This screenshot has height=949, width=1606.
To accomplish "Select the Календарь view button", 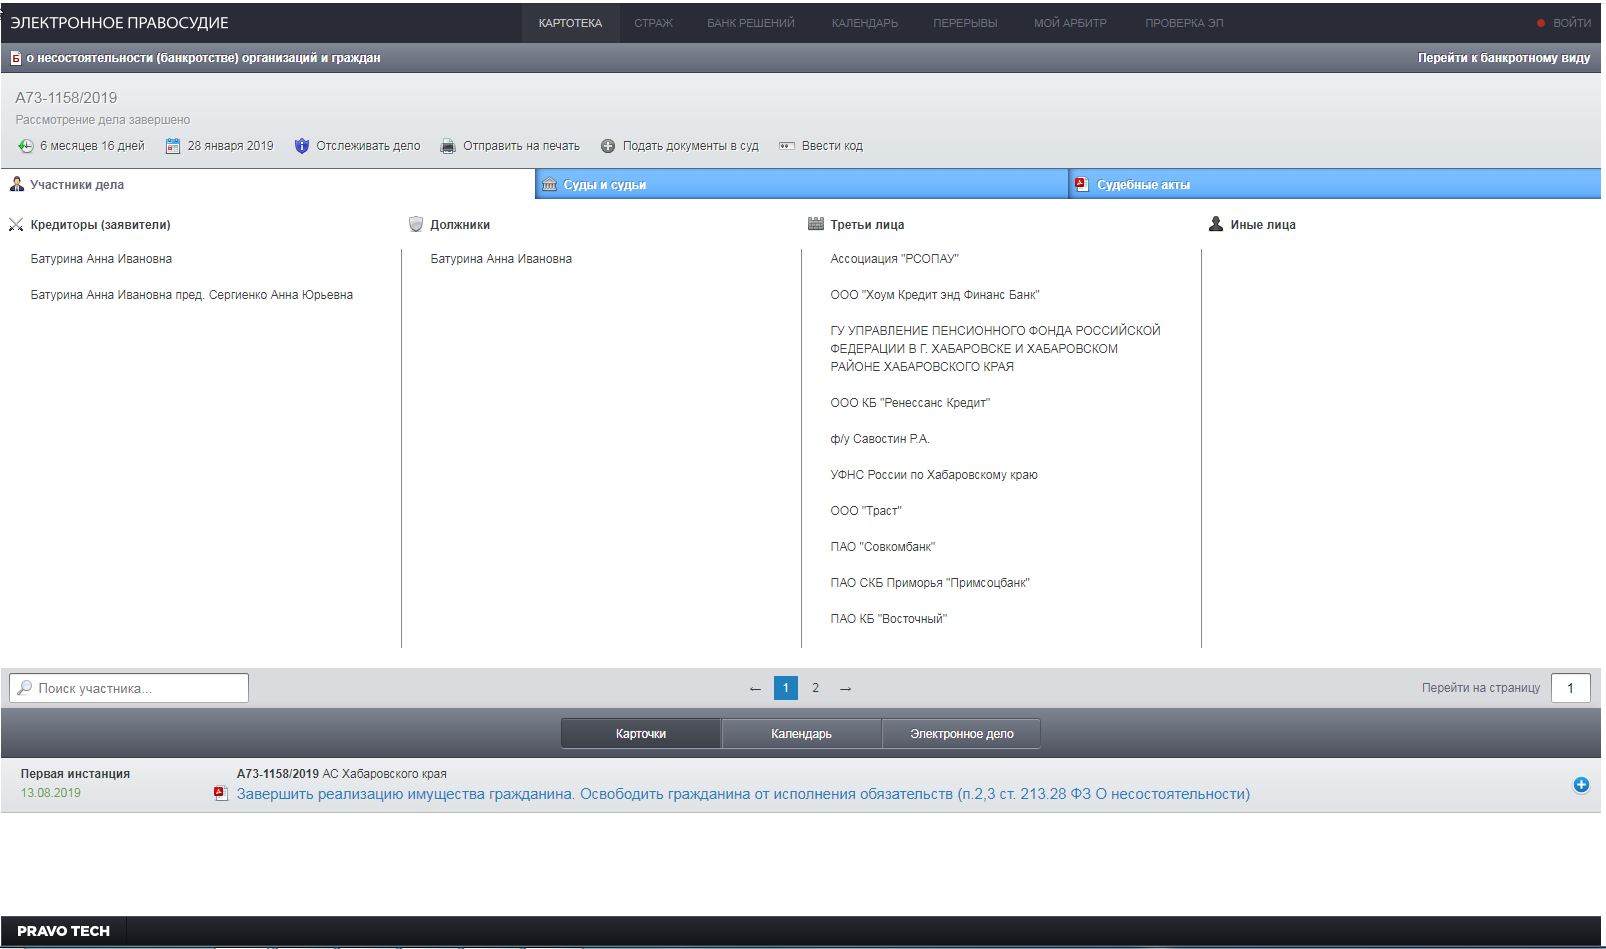I will click(x=801, y=734).
